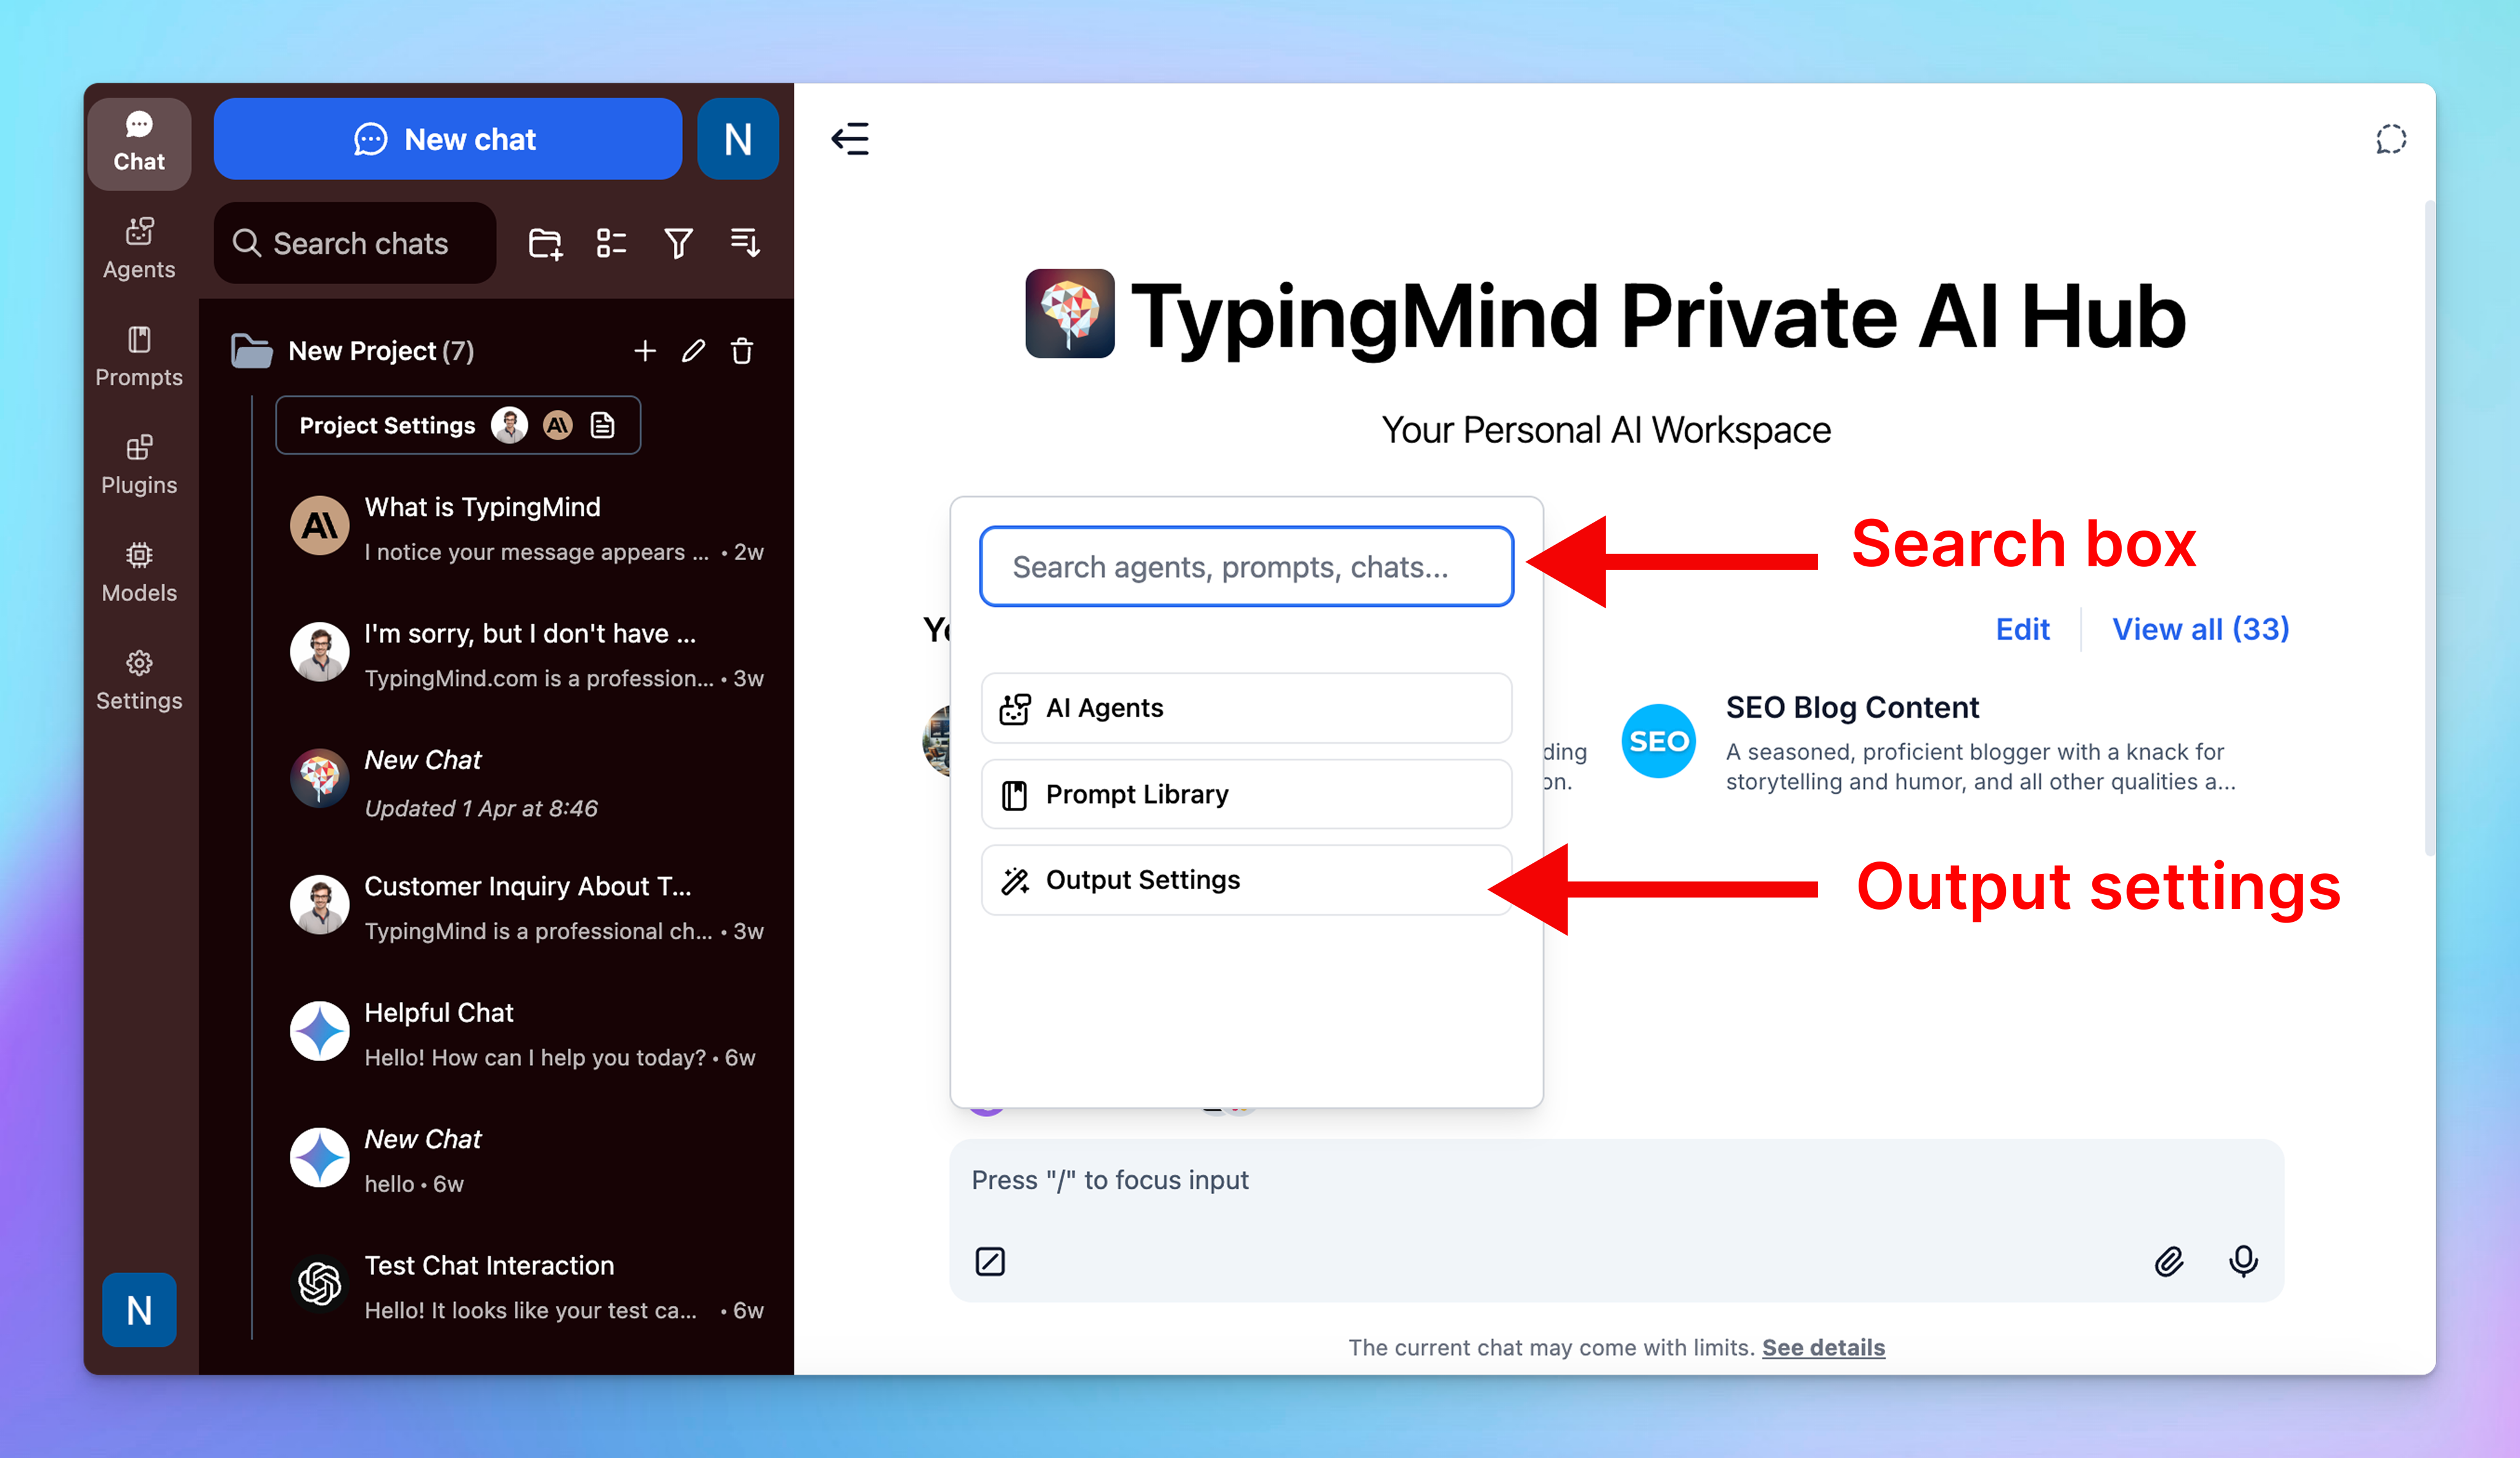Open the sort chats icon
2520x1458 pixels.
pyautogui.click(x=745, y=243)
